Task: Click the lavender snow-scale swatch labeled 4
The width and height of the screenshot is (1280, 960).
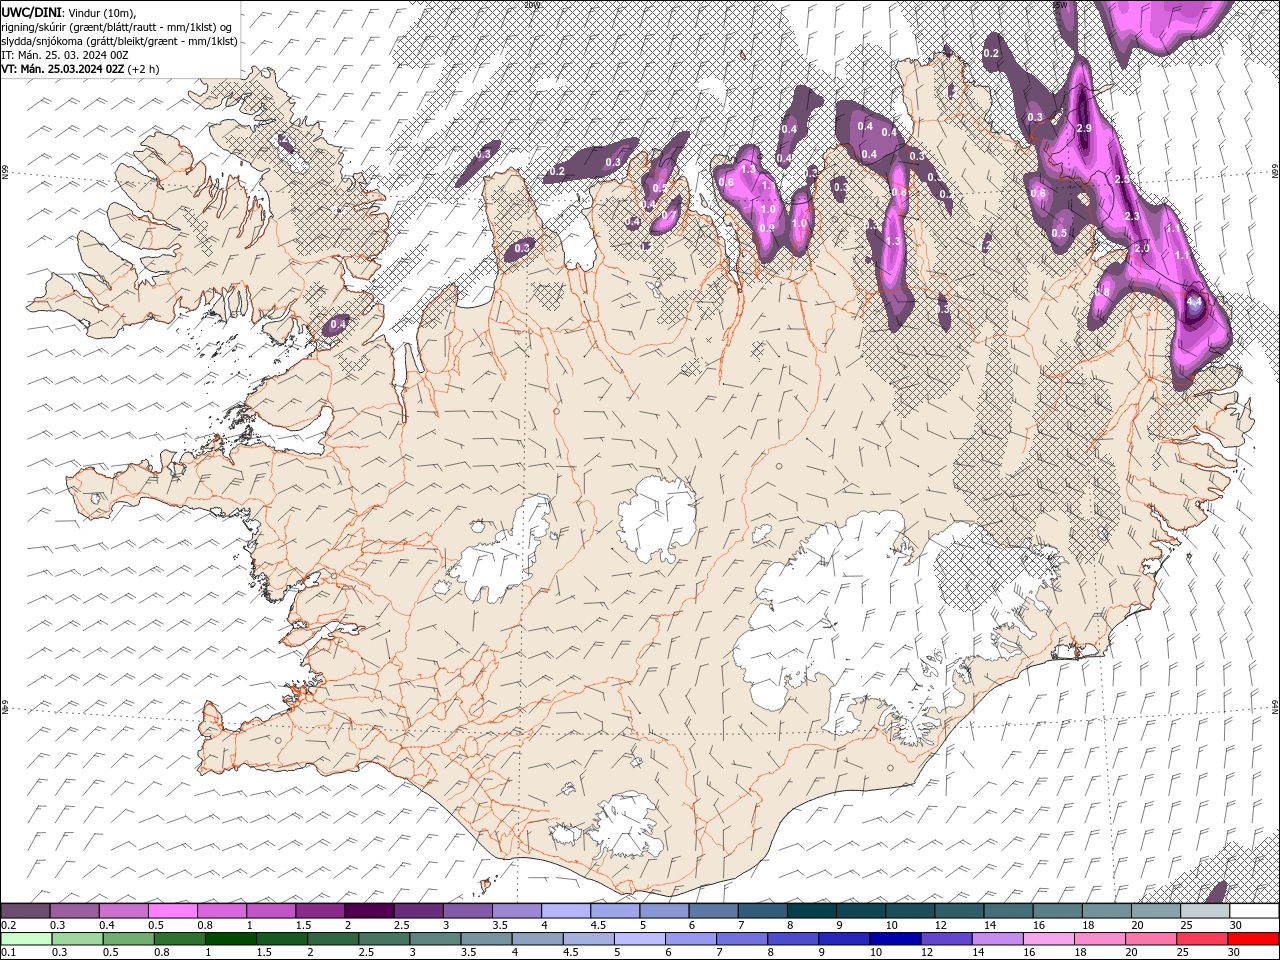Action: click(x=566, y=911)
